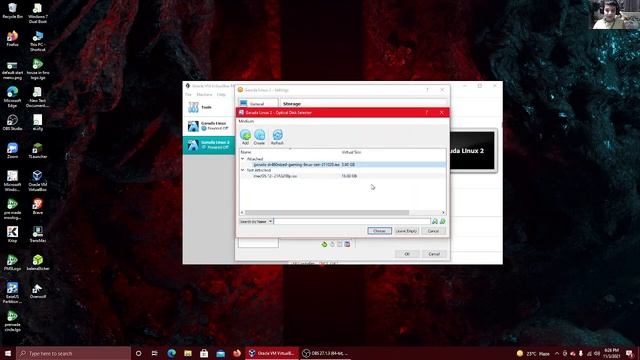Open Recycle Bin desktop icon
The width and height of the screenshot is (640, 360).
click(x=12, y=11)
